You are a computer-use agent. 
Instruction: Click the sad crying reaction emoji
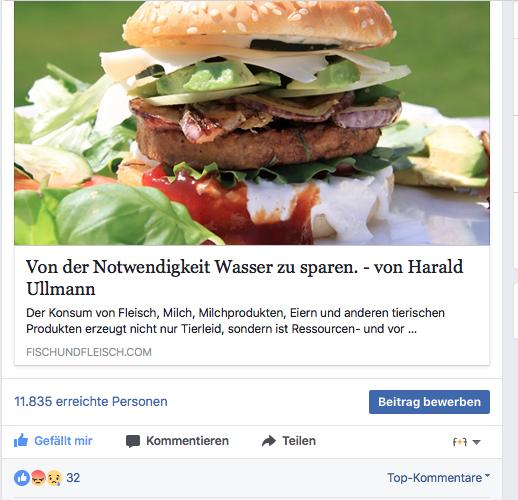pyautogui.click(x=54, y=478)
